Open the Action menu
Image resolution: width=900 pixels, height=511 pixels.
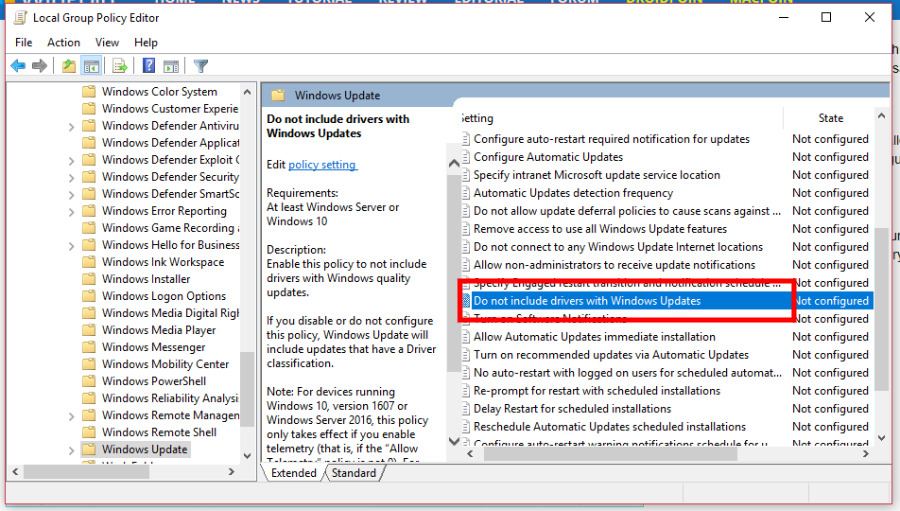point(63,42)
